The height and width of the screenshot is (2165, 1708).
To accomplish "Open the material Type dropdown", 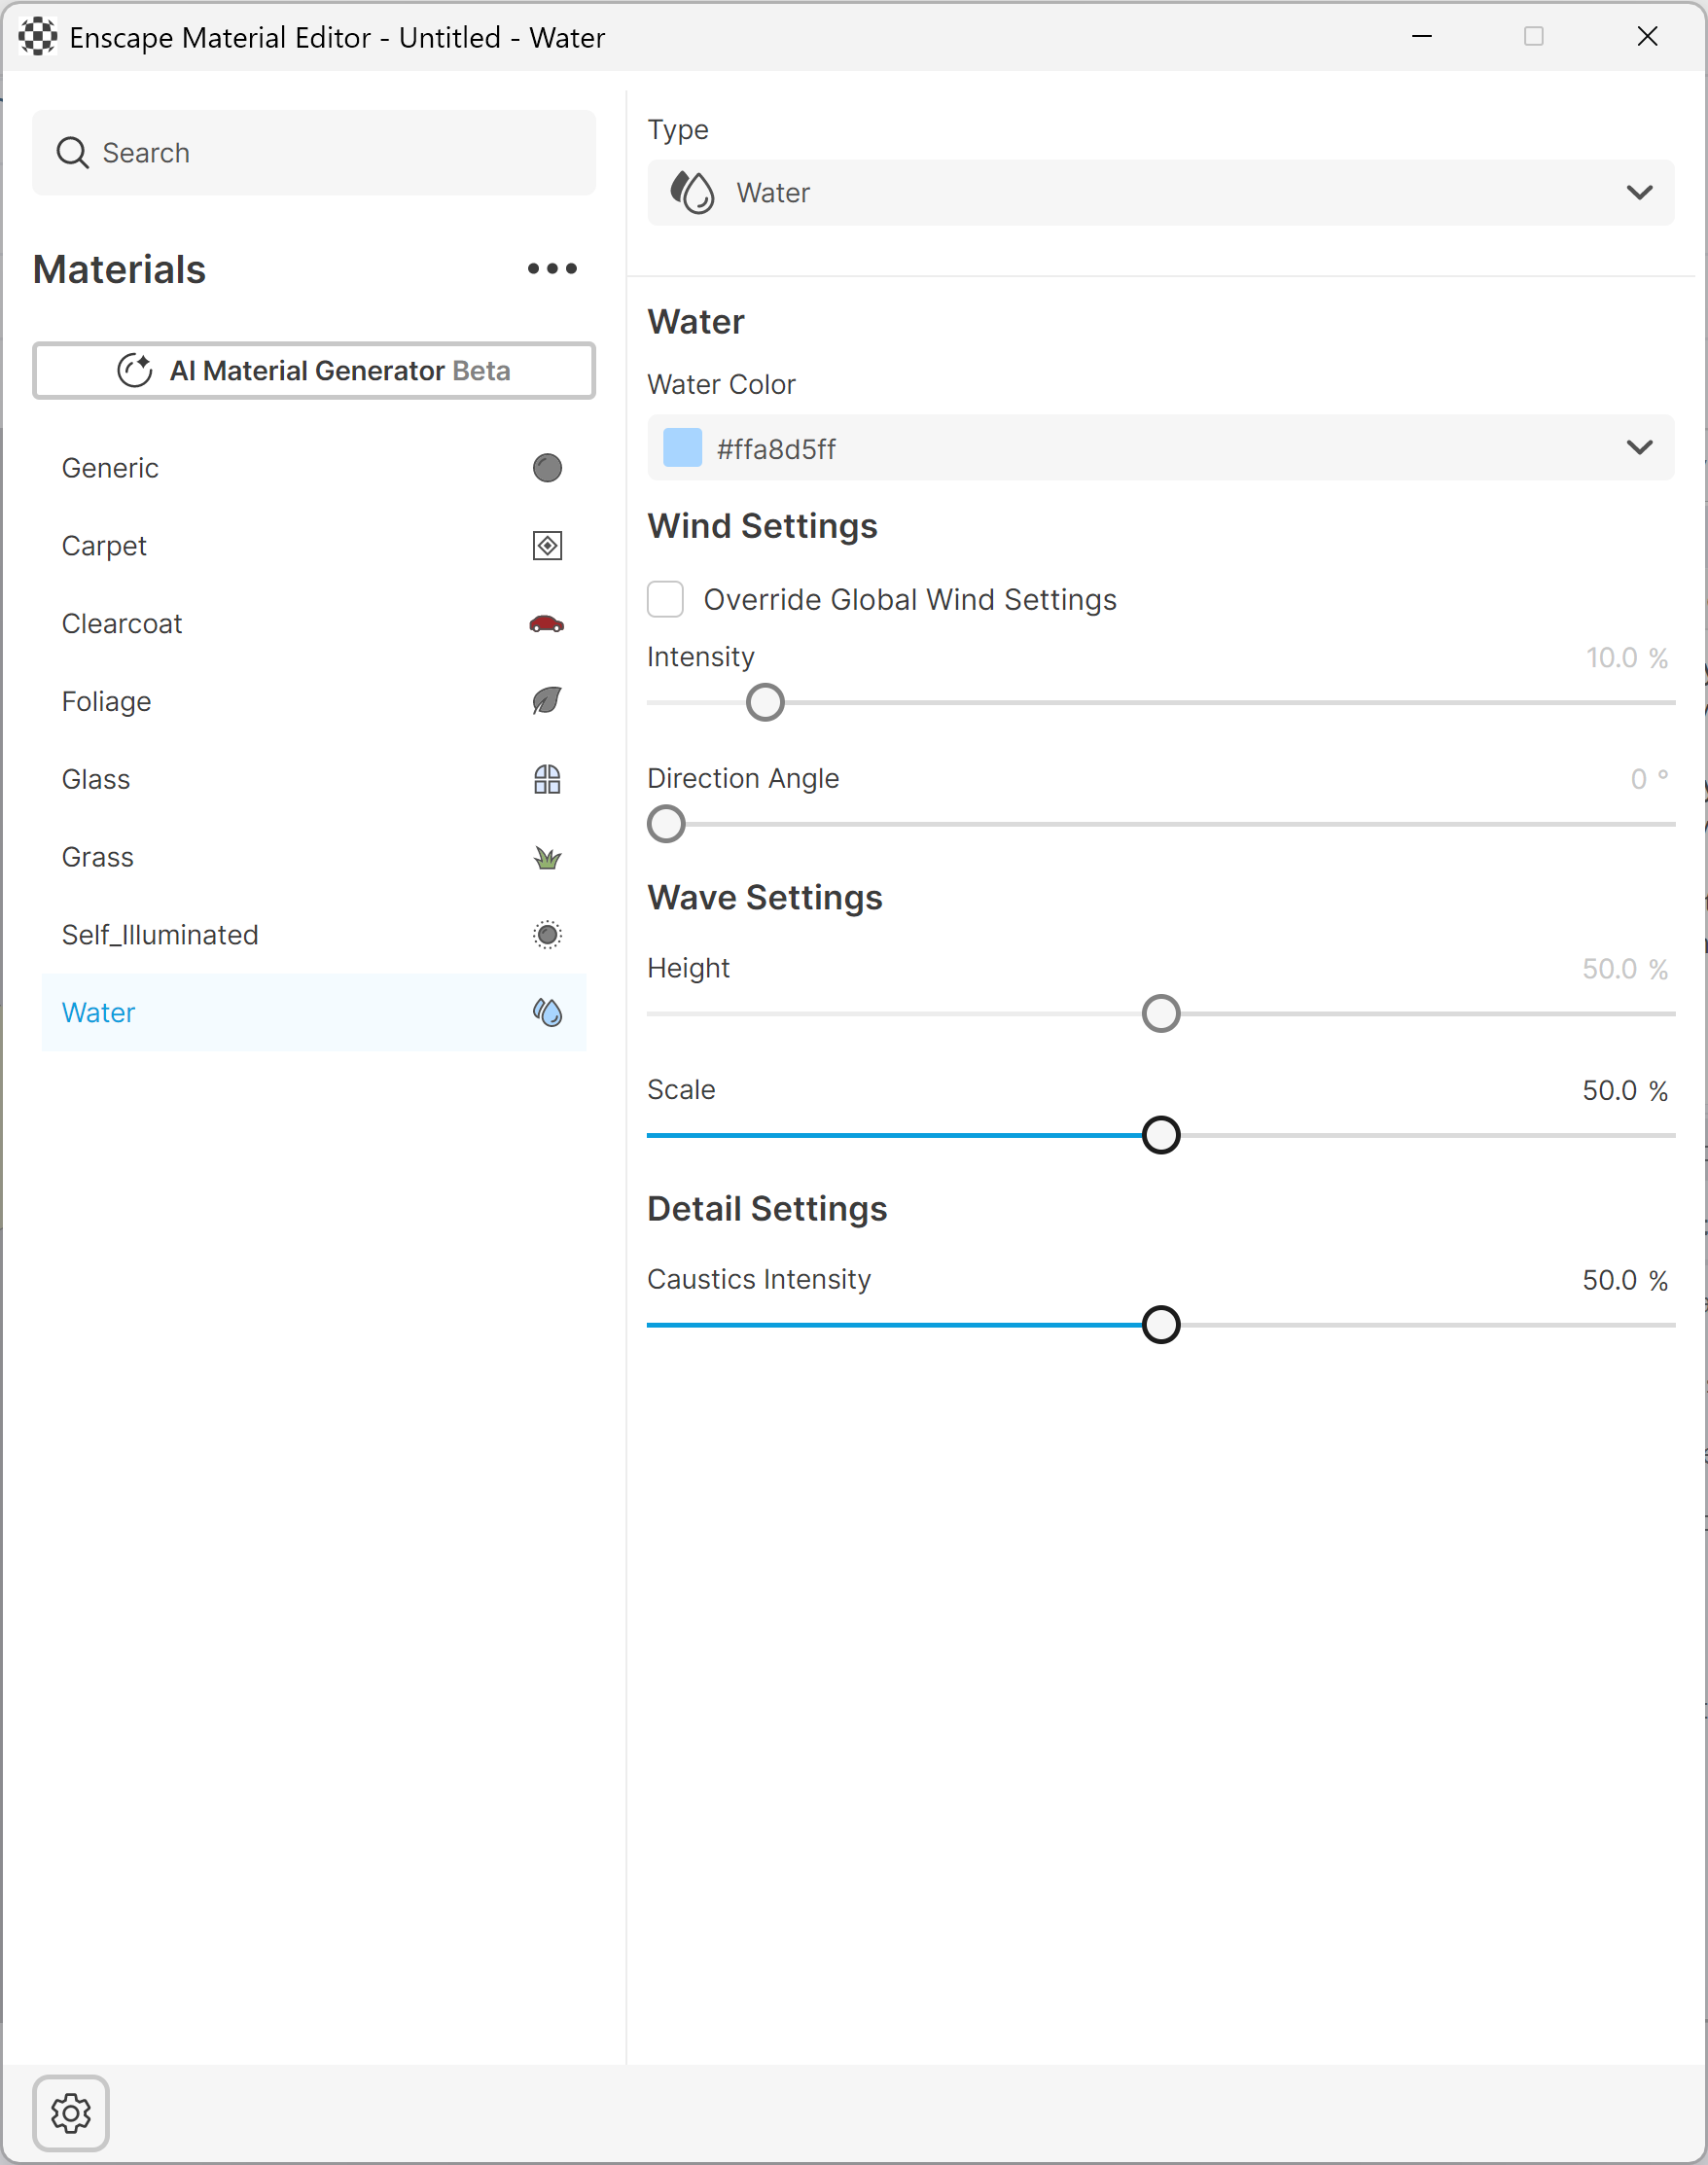I will click(1160, 192).
